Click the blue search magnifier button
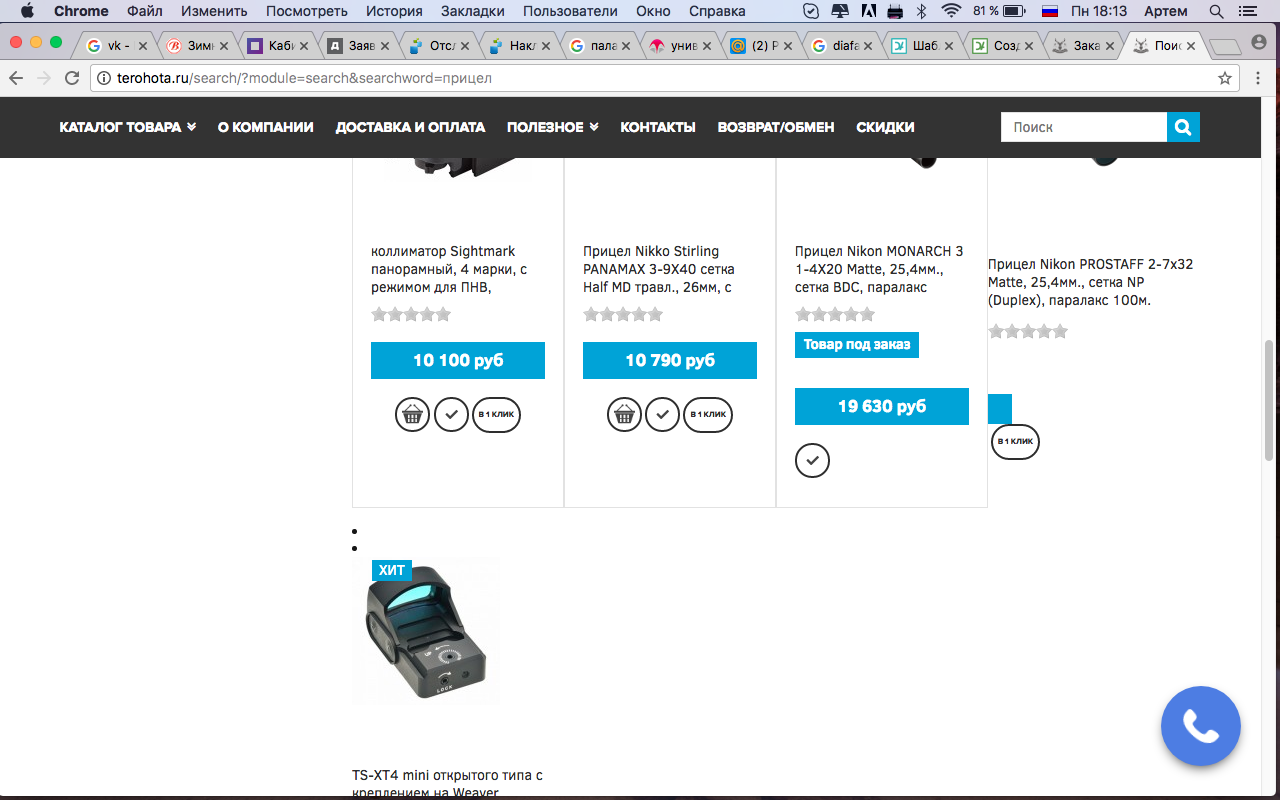 pos(1183,127)
